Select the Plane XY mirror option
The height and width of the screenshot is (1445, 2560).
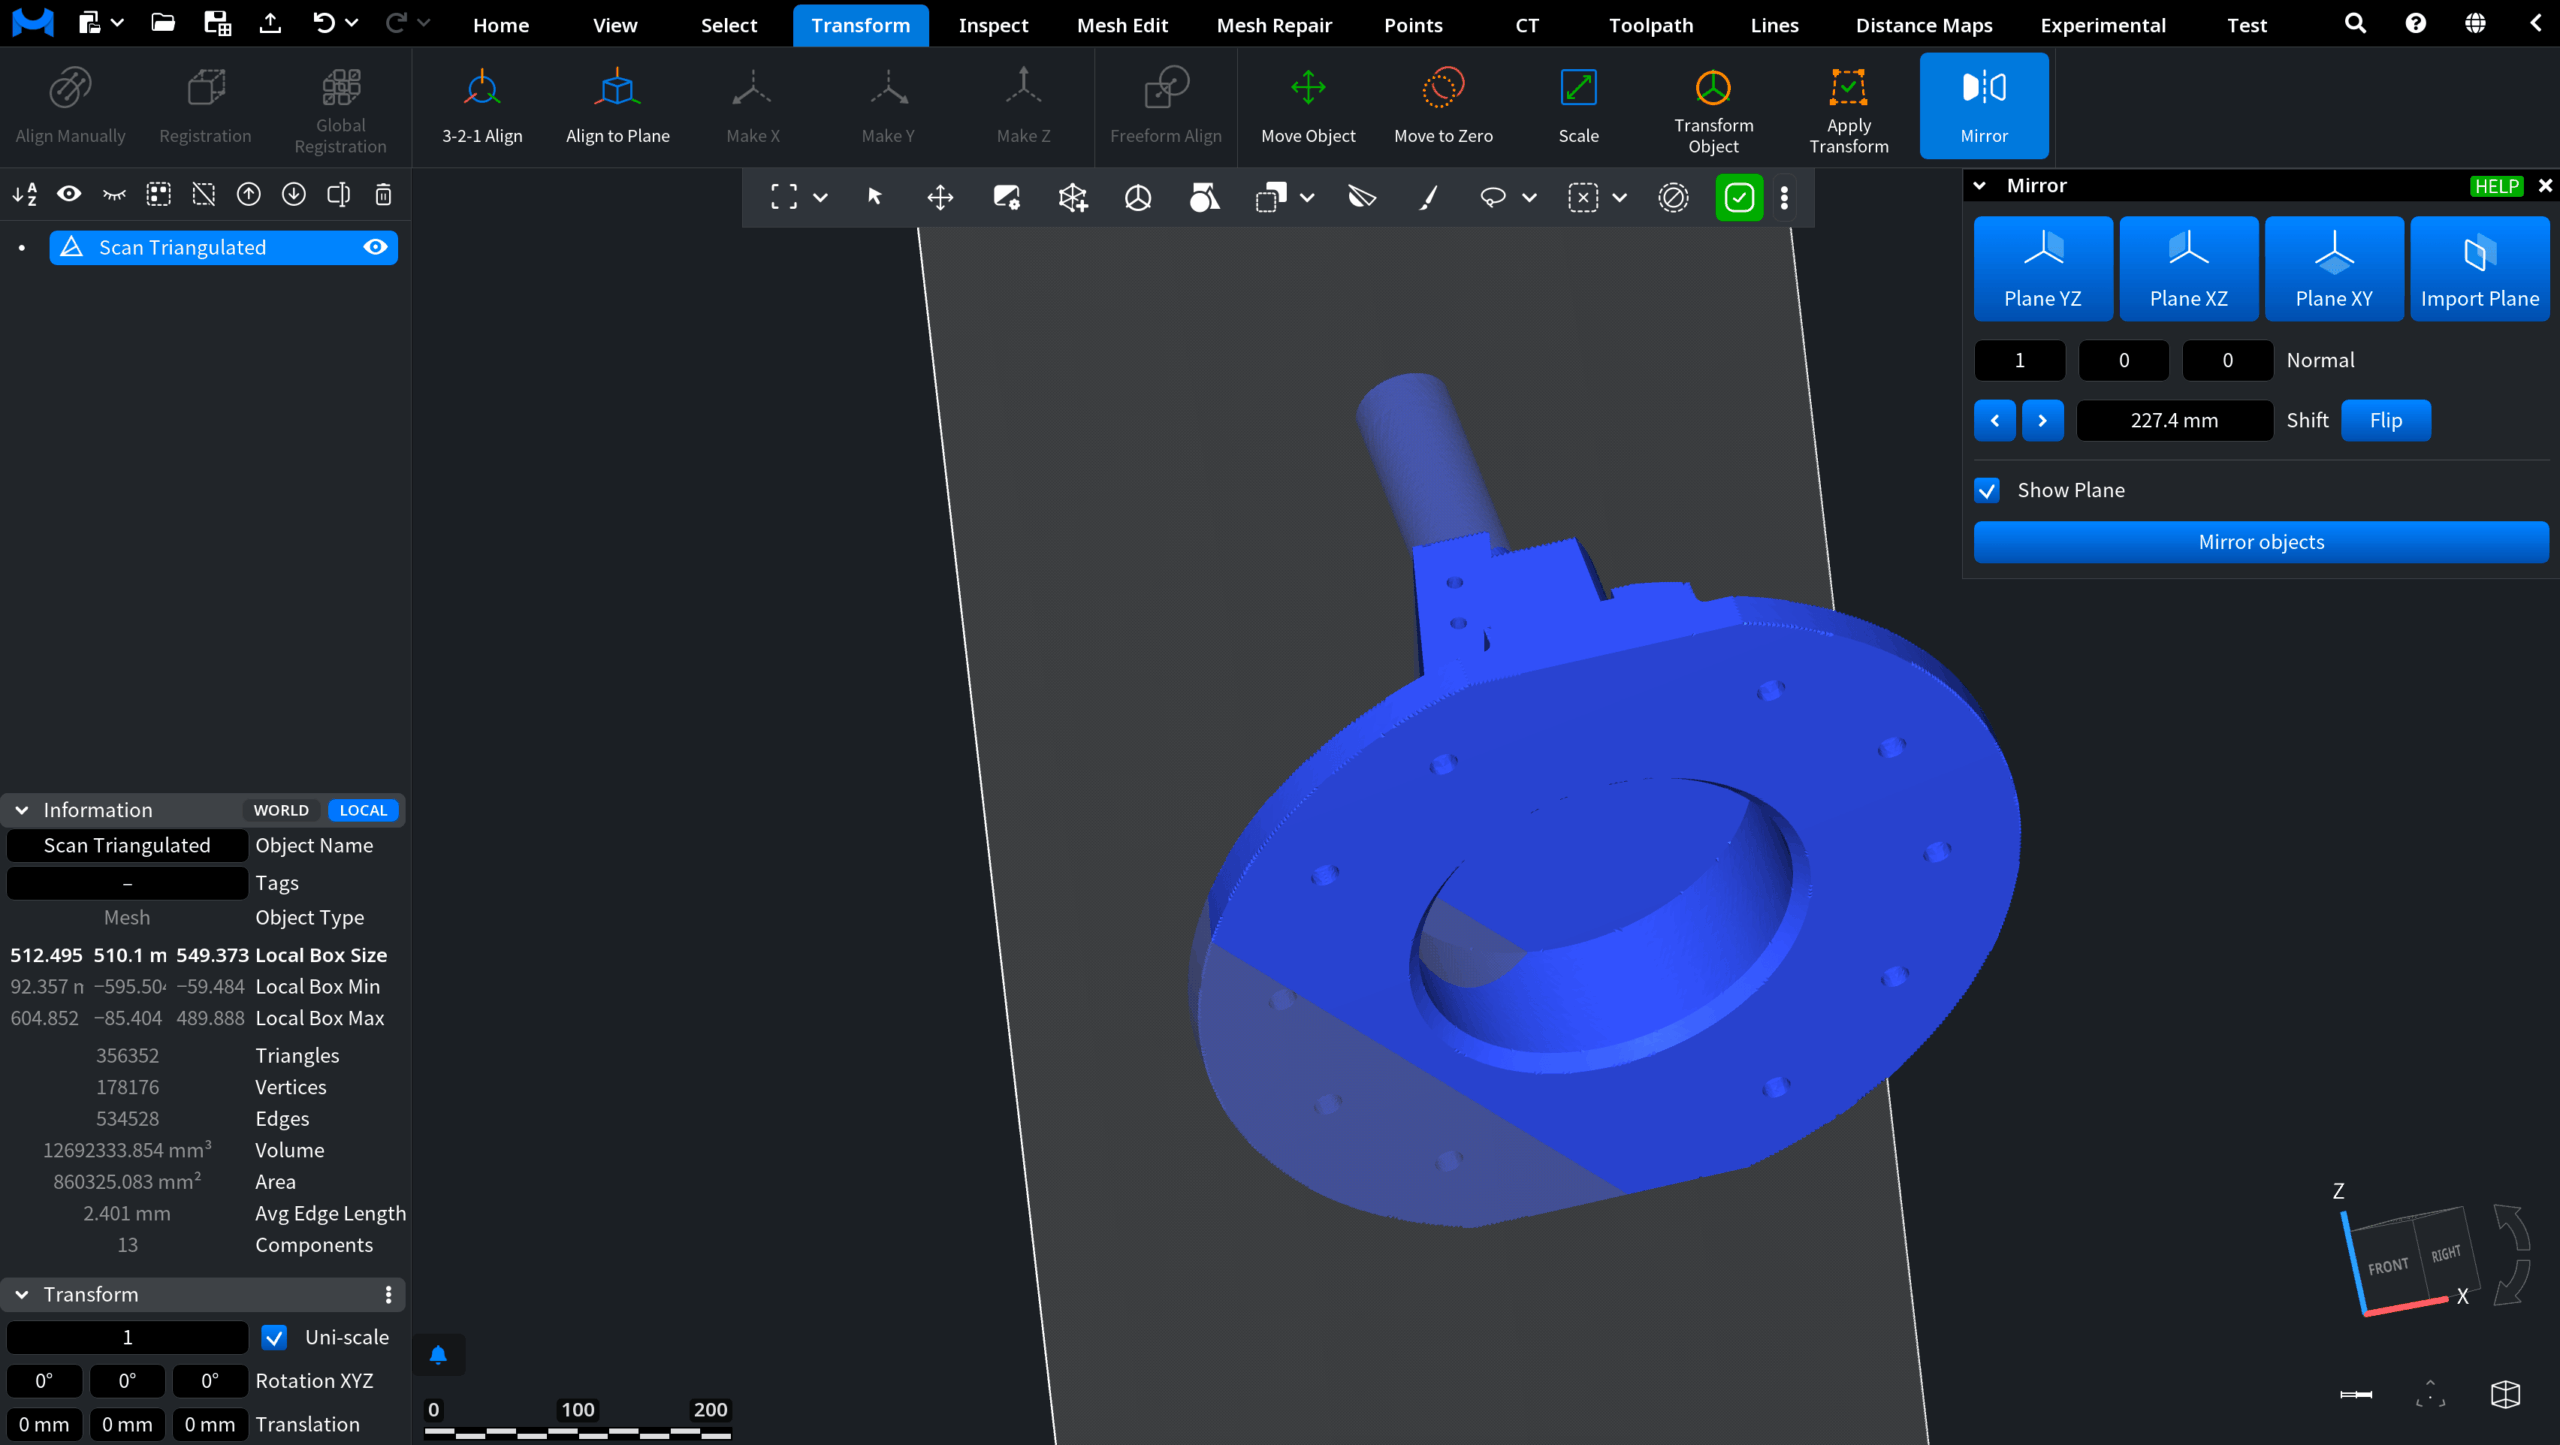[x=2333, y=268]
